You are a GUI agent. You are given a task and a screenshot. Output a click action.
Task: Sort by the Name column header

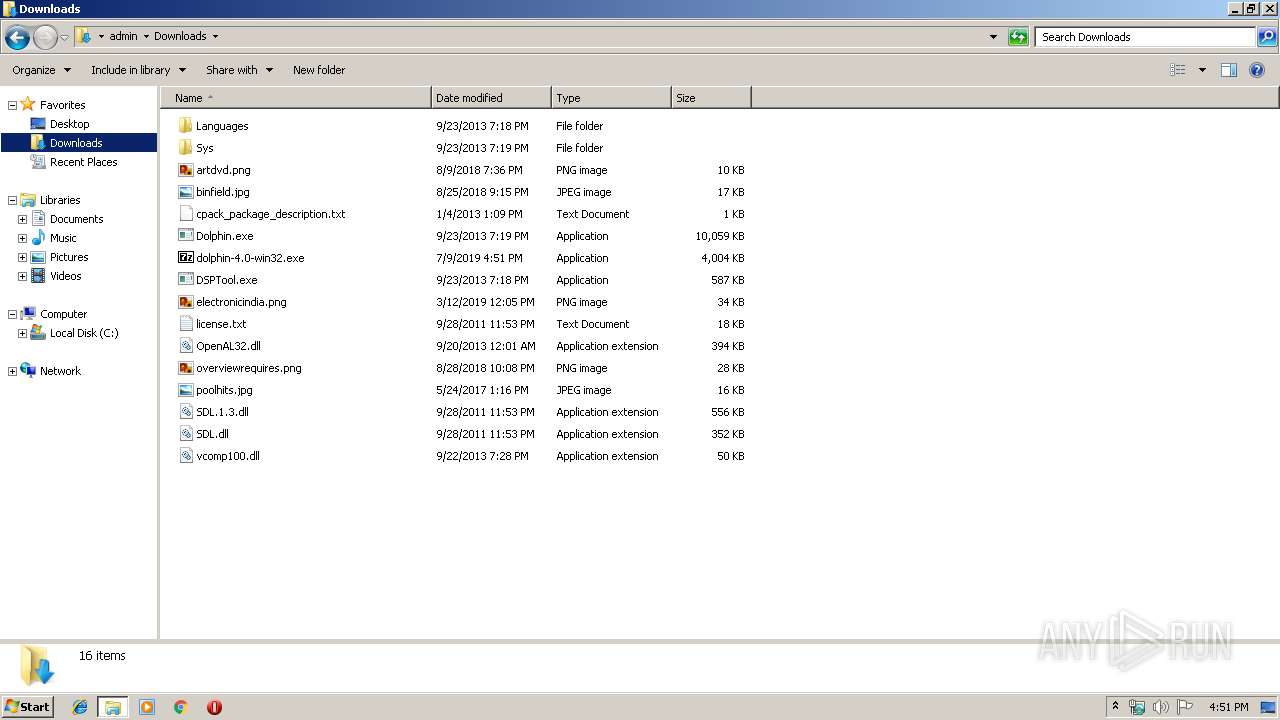(295, 98)
